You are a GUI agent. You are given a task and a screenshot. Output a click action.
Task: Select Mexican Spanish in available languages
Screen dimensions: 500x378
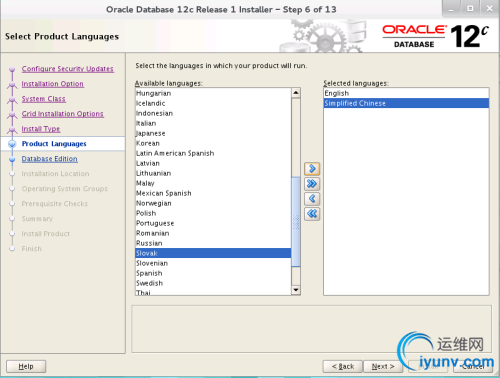(213, 193)
